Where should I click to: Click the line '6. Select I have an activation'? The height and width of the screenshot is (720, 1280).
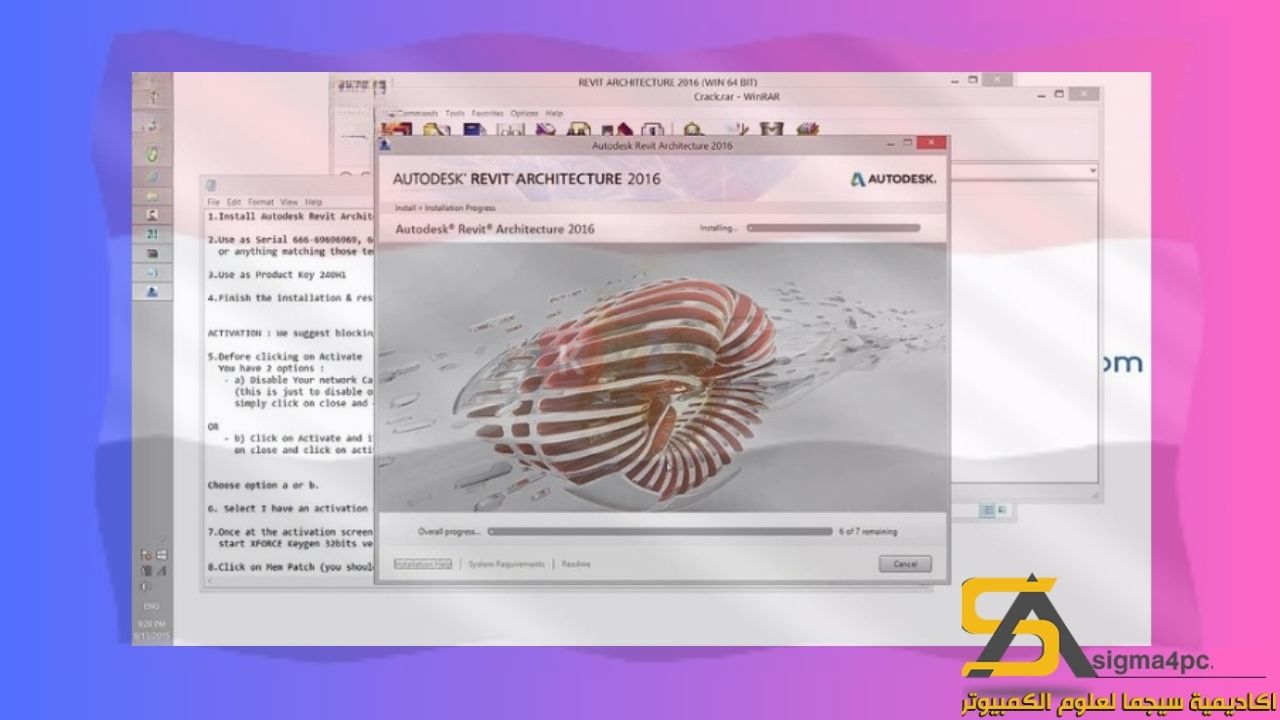pyautogui.click(x=290, y=509)
